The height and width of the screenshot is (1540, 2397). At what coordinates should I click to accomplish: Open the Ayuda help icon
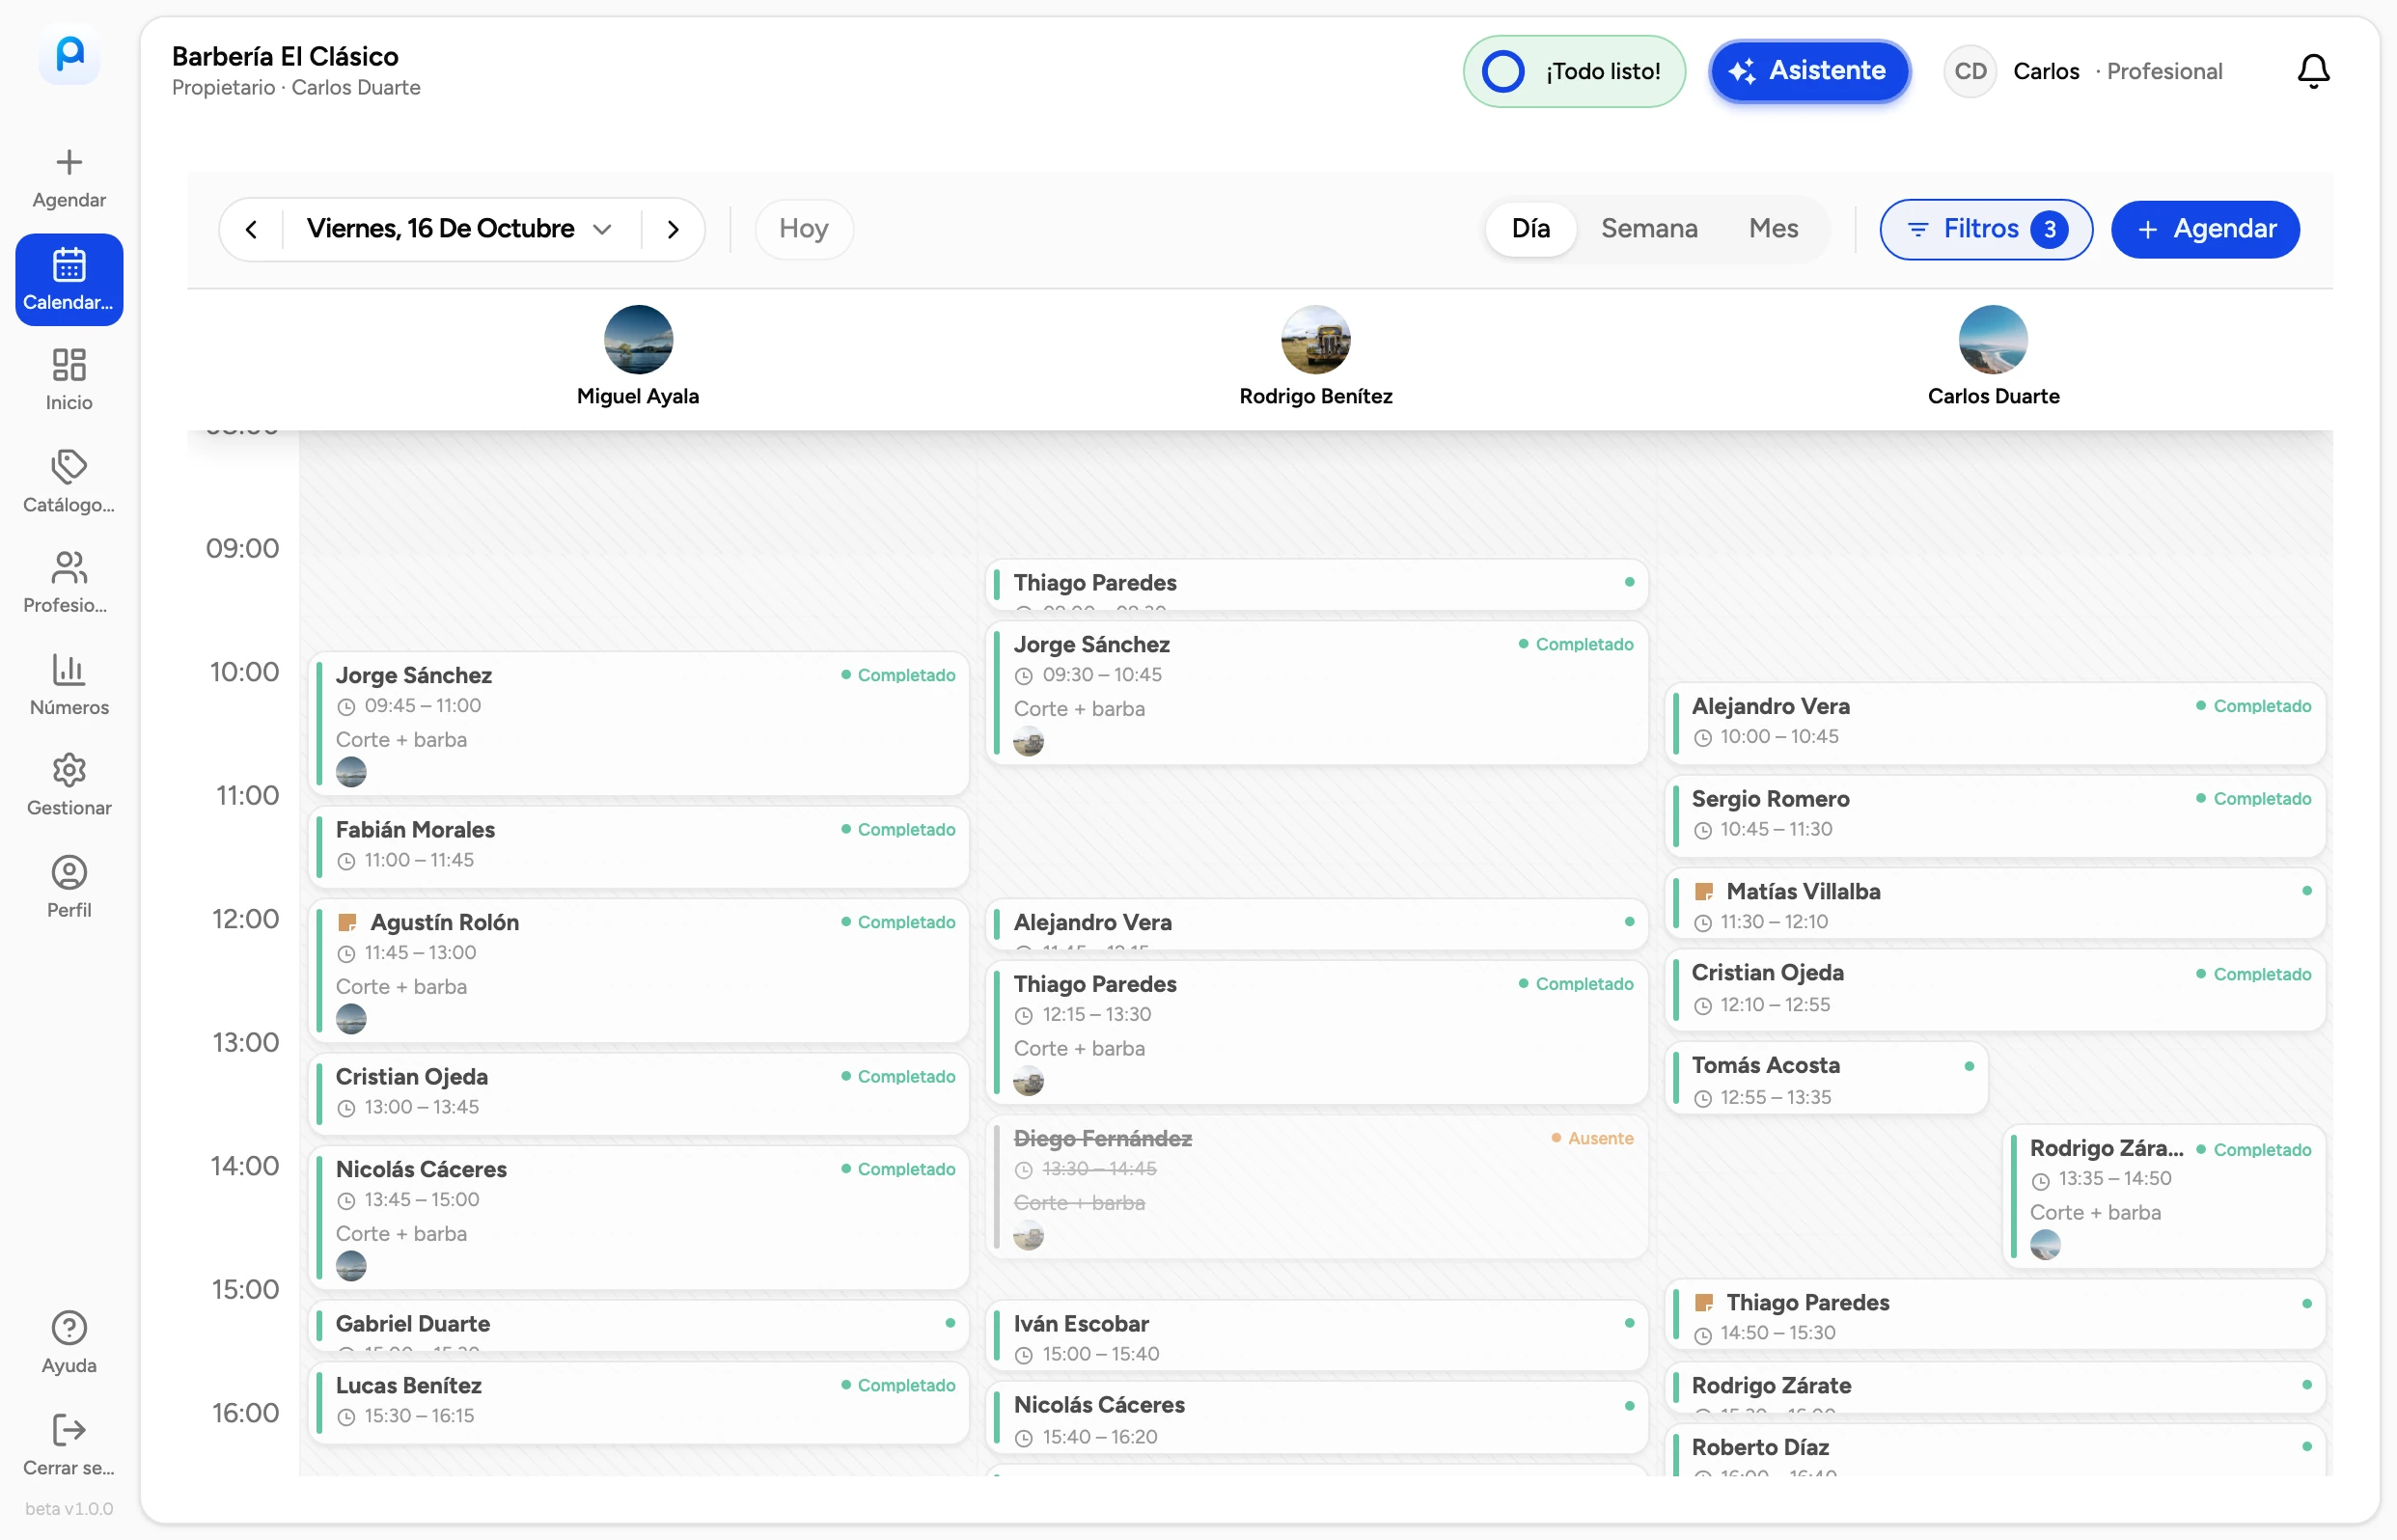69,1328
